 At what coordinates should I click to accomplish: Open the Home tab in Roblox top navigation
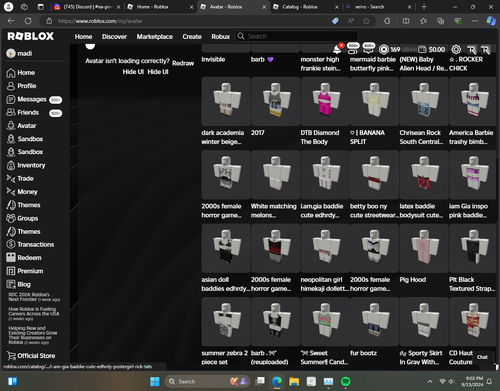tap(83, 36)
